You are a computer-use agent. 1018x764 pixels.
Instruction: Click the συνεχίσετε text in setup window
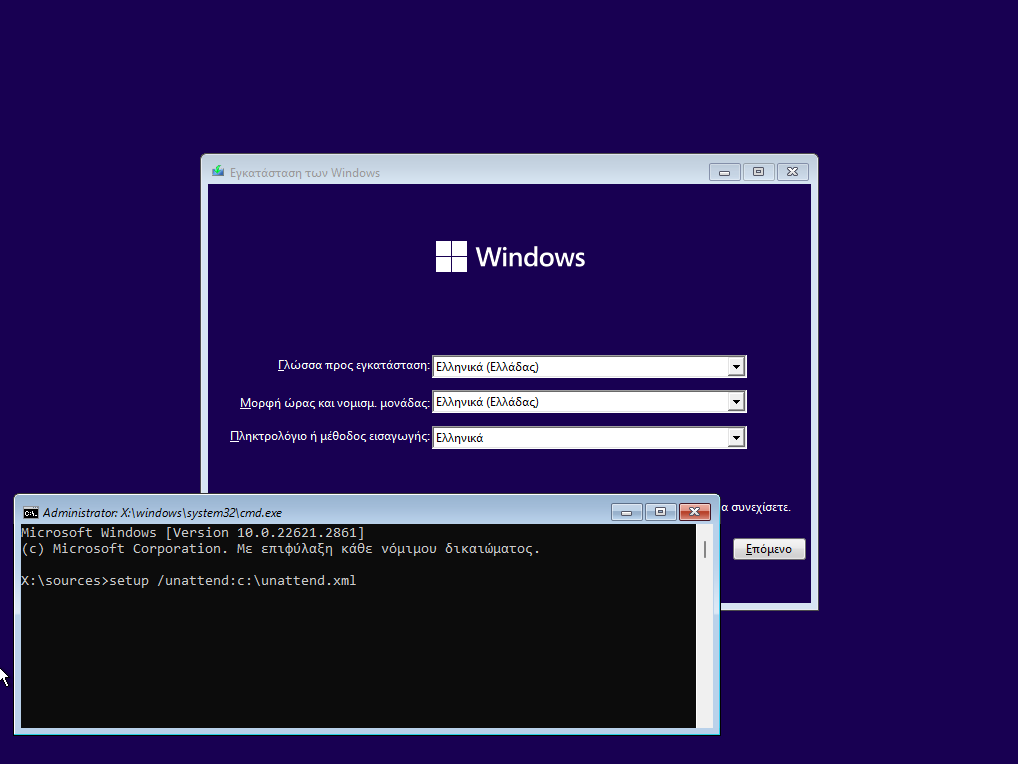(760, 507)
